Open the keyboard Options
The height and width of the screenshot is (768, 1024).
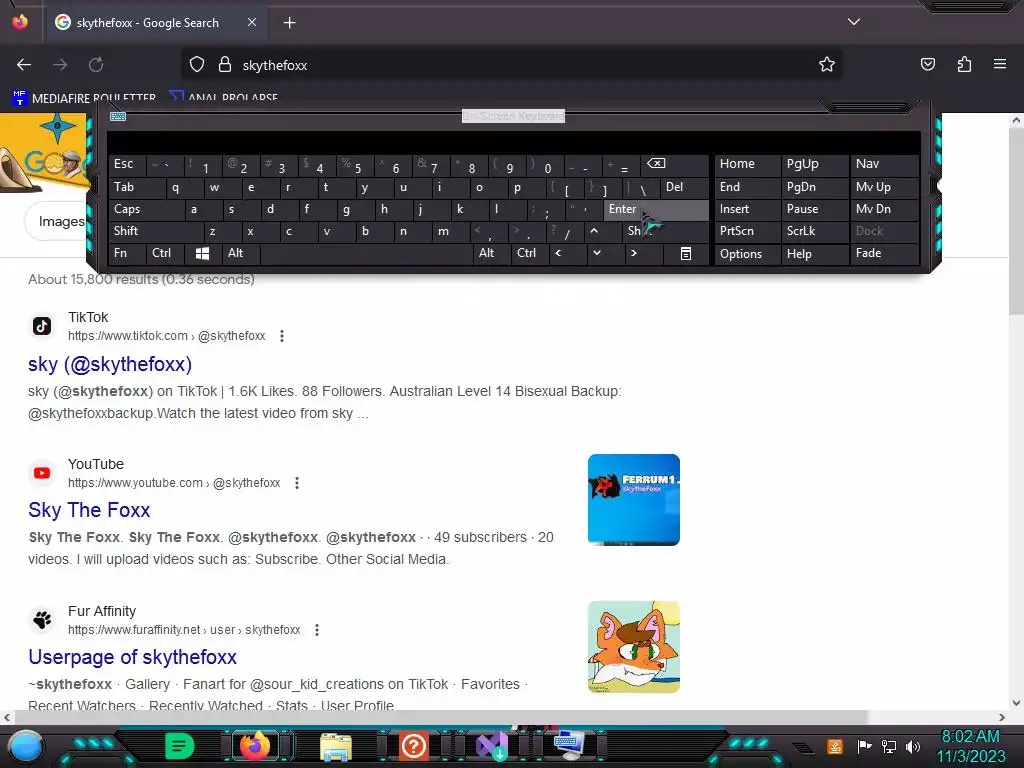pos(747,254)
